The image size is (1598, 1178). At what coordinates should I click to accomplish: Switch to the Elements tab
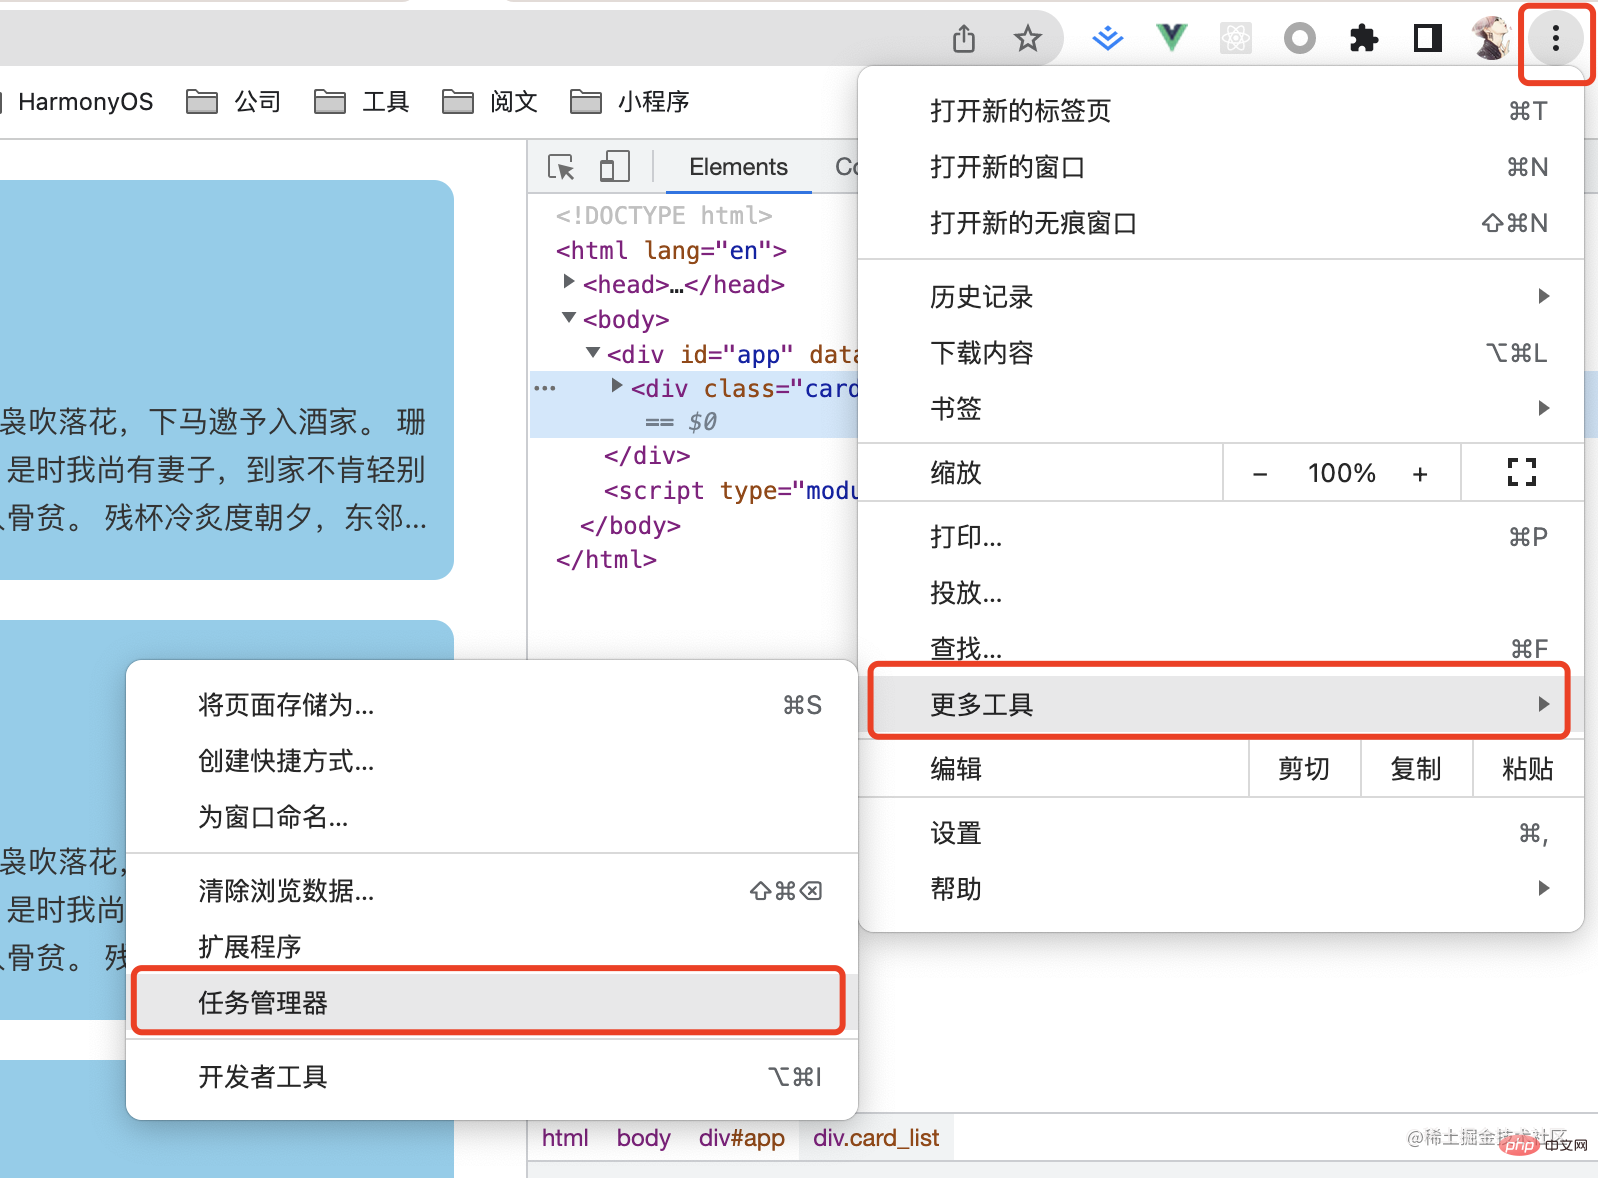pos(738,167)
